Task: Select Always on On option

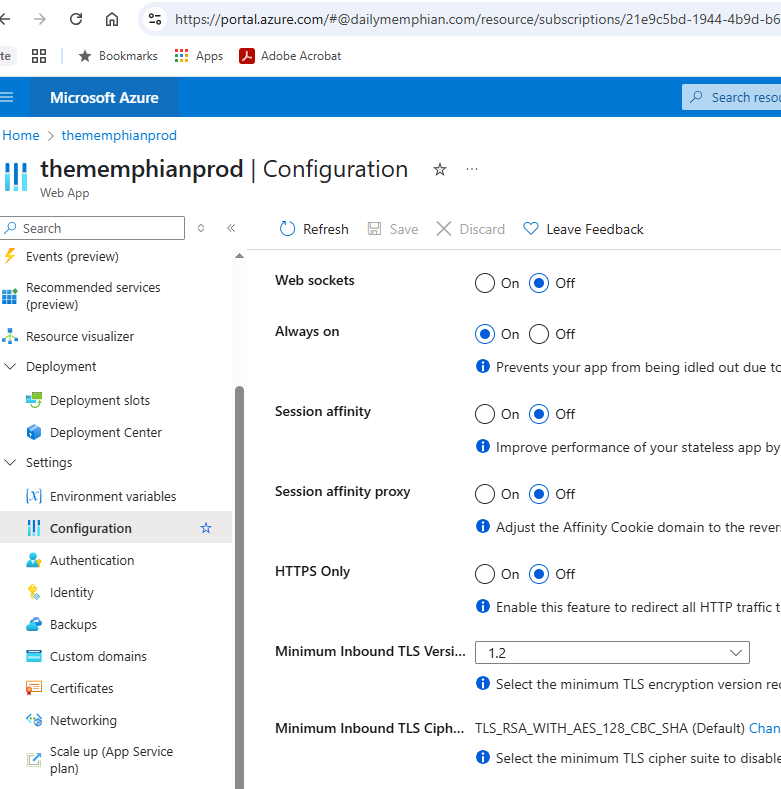Action: point(485,334)
